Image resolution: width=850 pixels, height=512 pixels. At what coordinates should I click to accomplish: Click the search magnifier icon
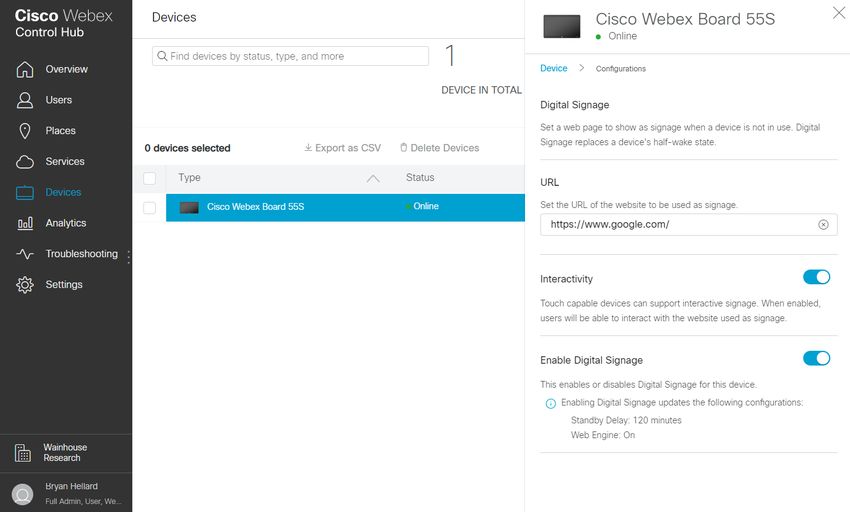[x=162, y=56]
